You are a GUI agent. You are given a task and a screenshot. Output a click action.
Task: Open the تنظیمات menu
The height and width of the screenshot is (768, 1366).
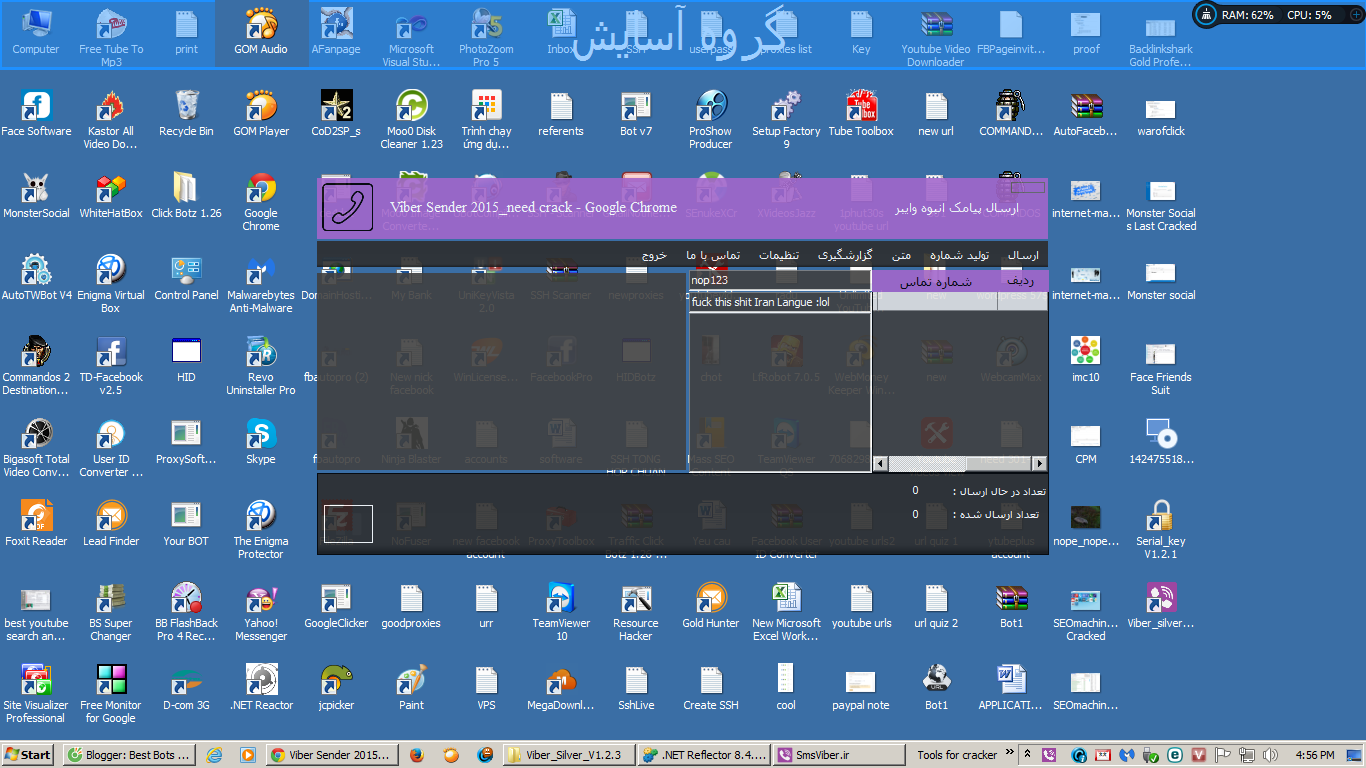pyautogui.click(x=778, y=255)
